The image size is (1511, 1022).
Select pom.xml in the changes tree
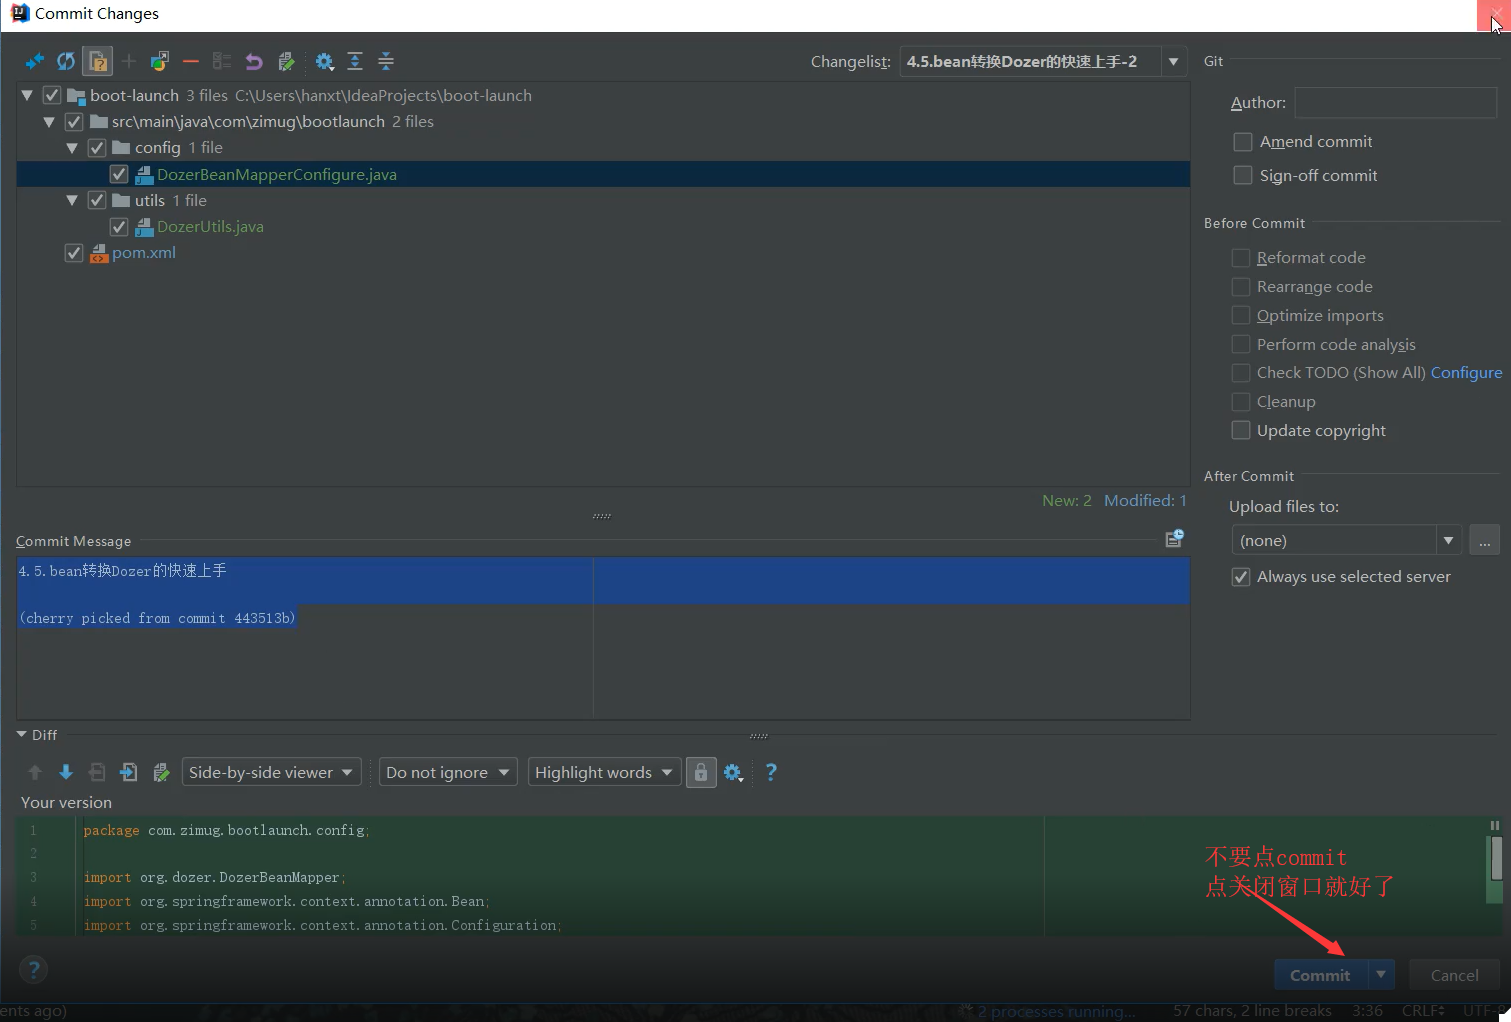(143, 253)
